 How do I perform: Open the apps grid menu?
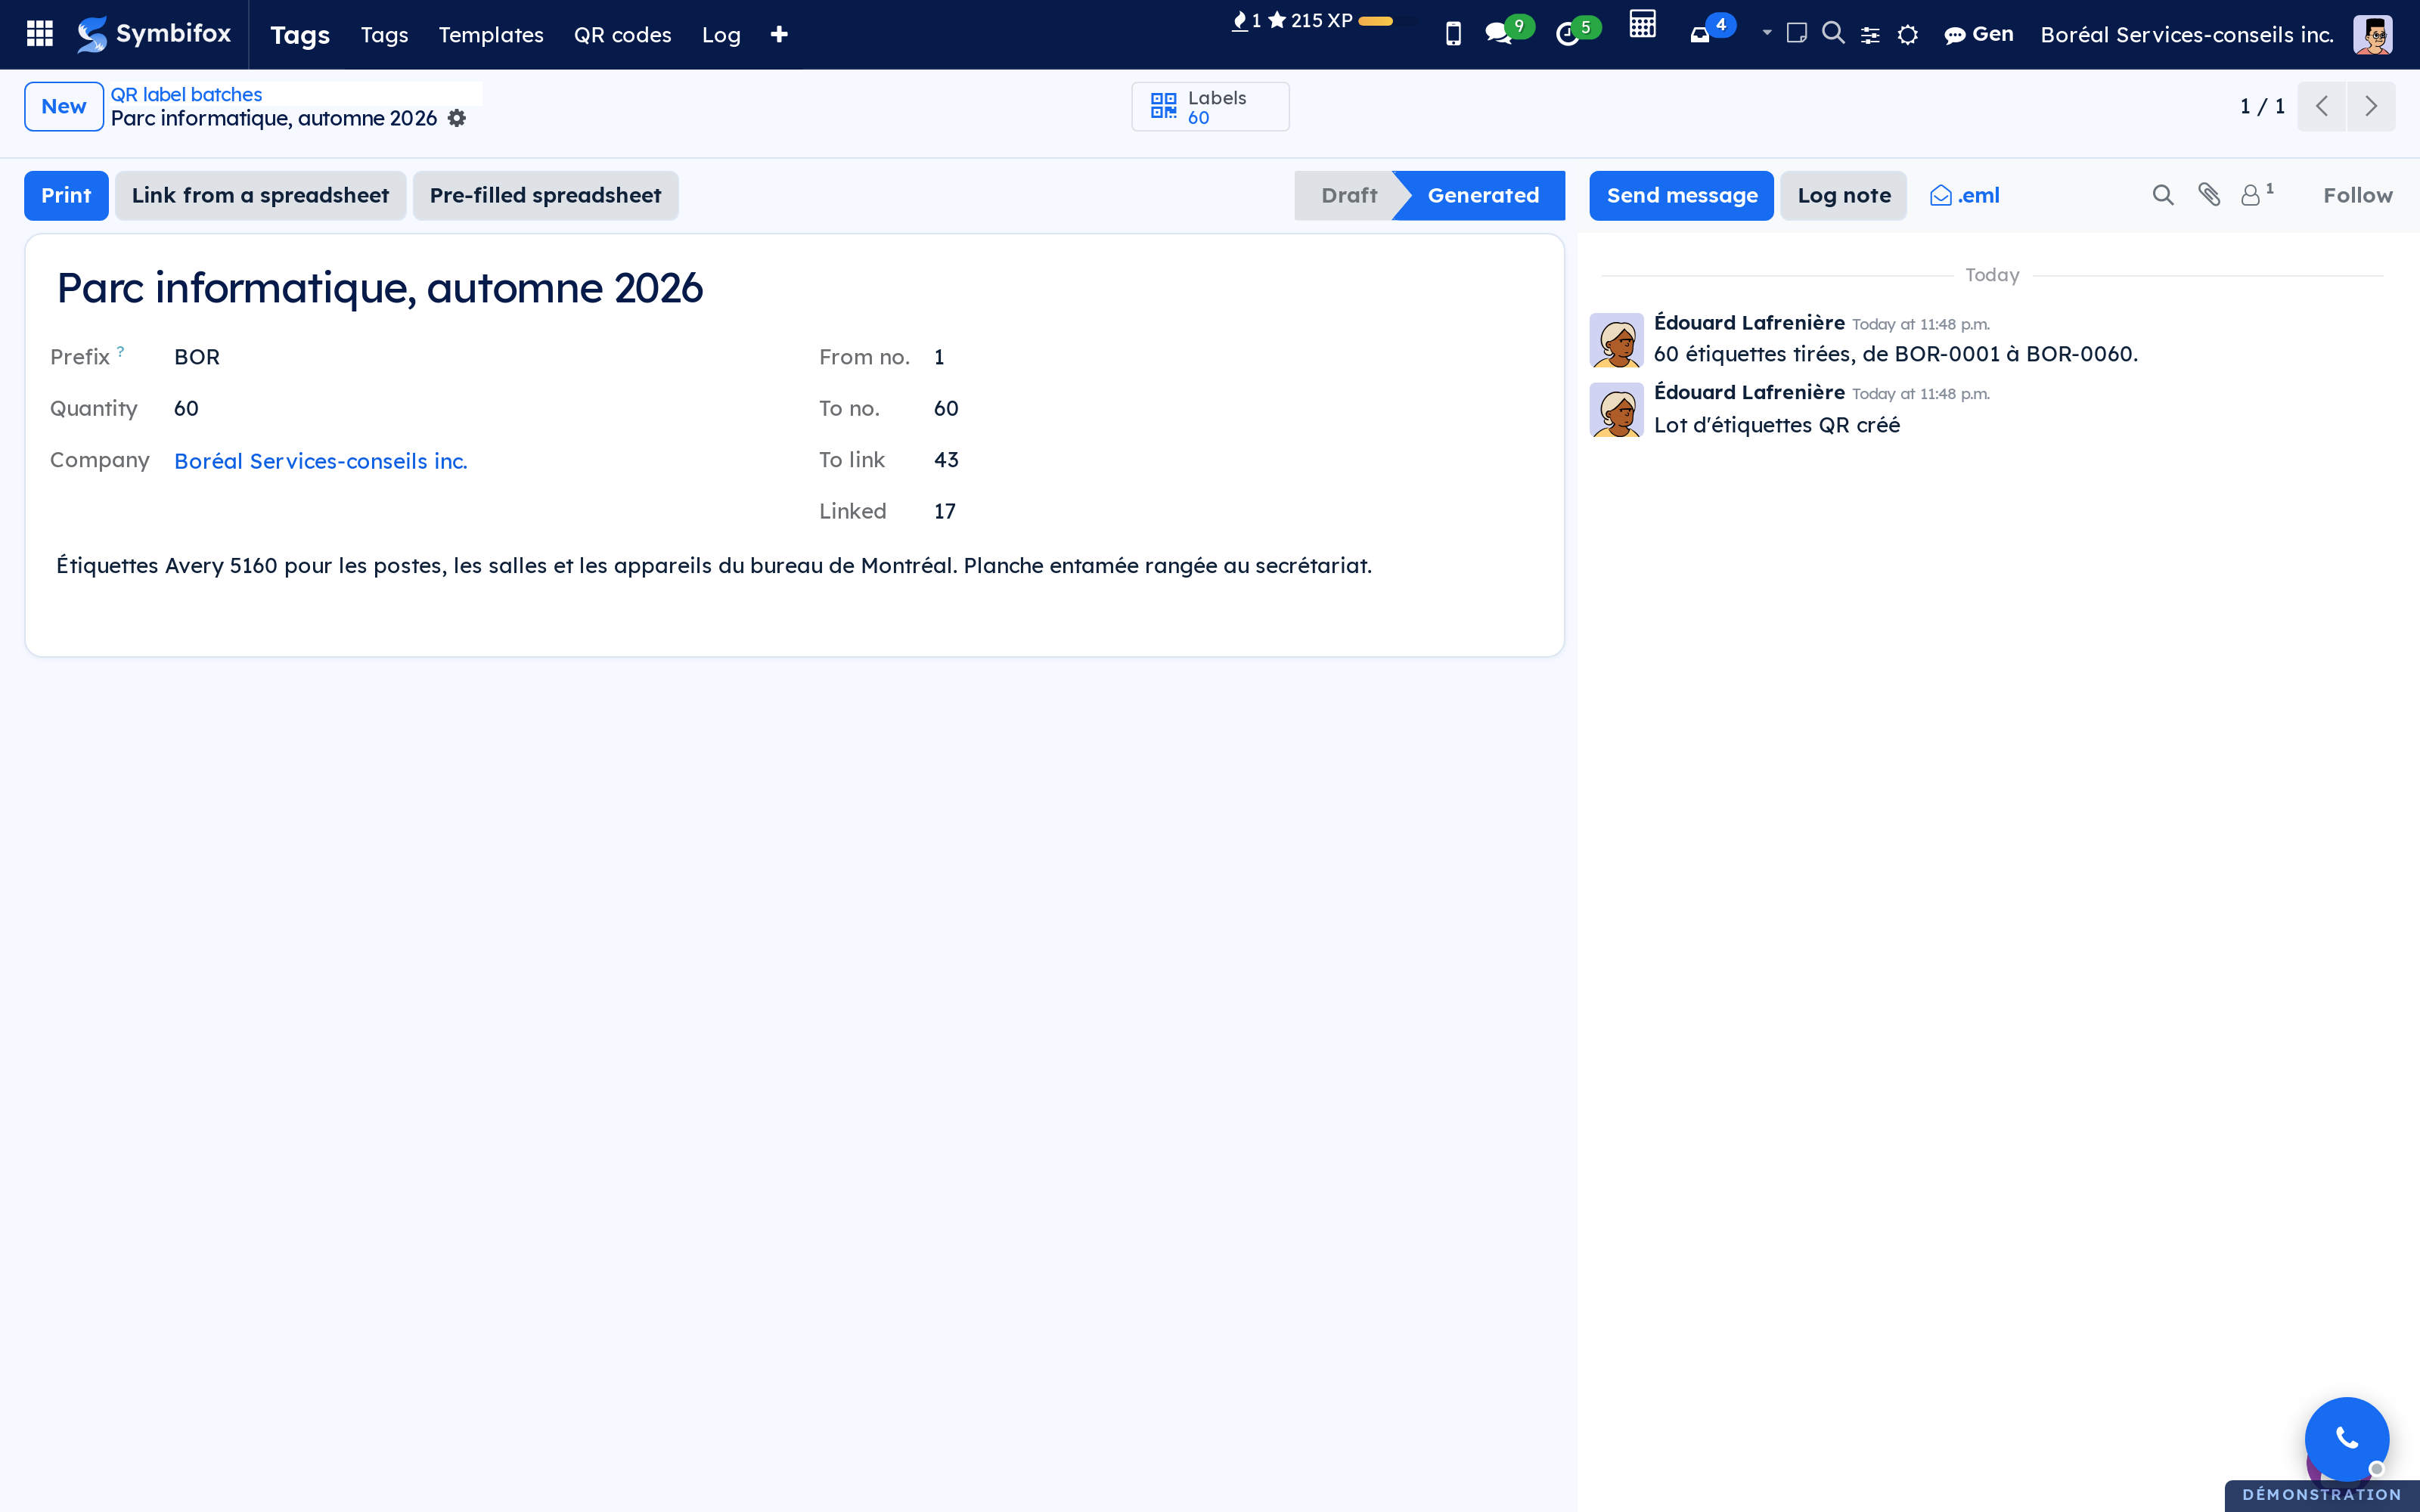(40, 34)
